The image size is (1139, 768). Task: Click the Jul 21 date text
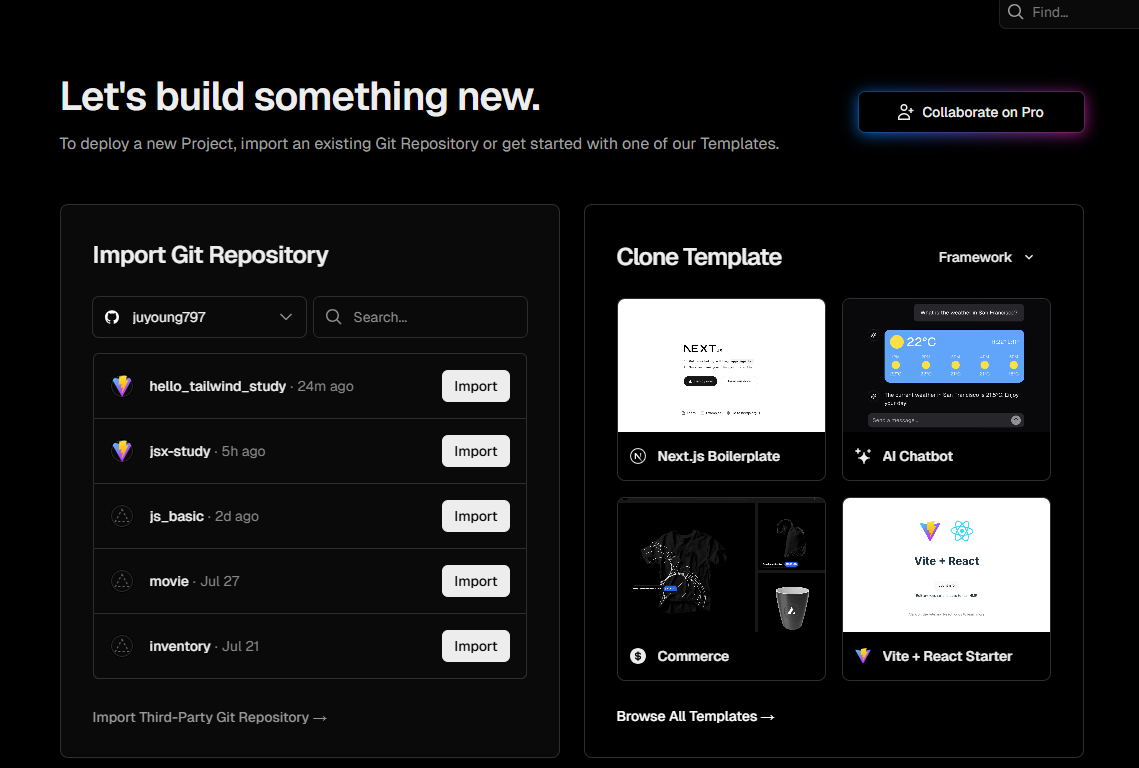240,646
